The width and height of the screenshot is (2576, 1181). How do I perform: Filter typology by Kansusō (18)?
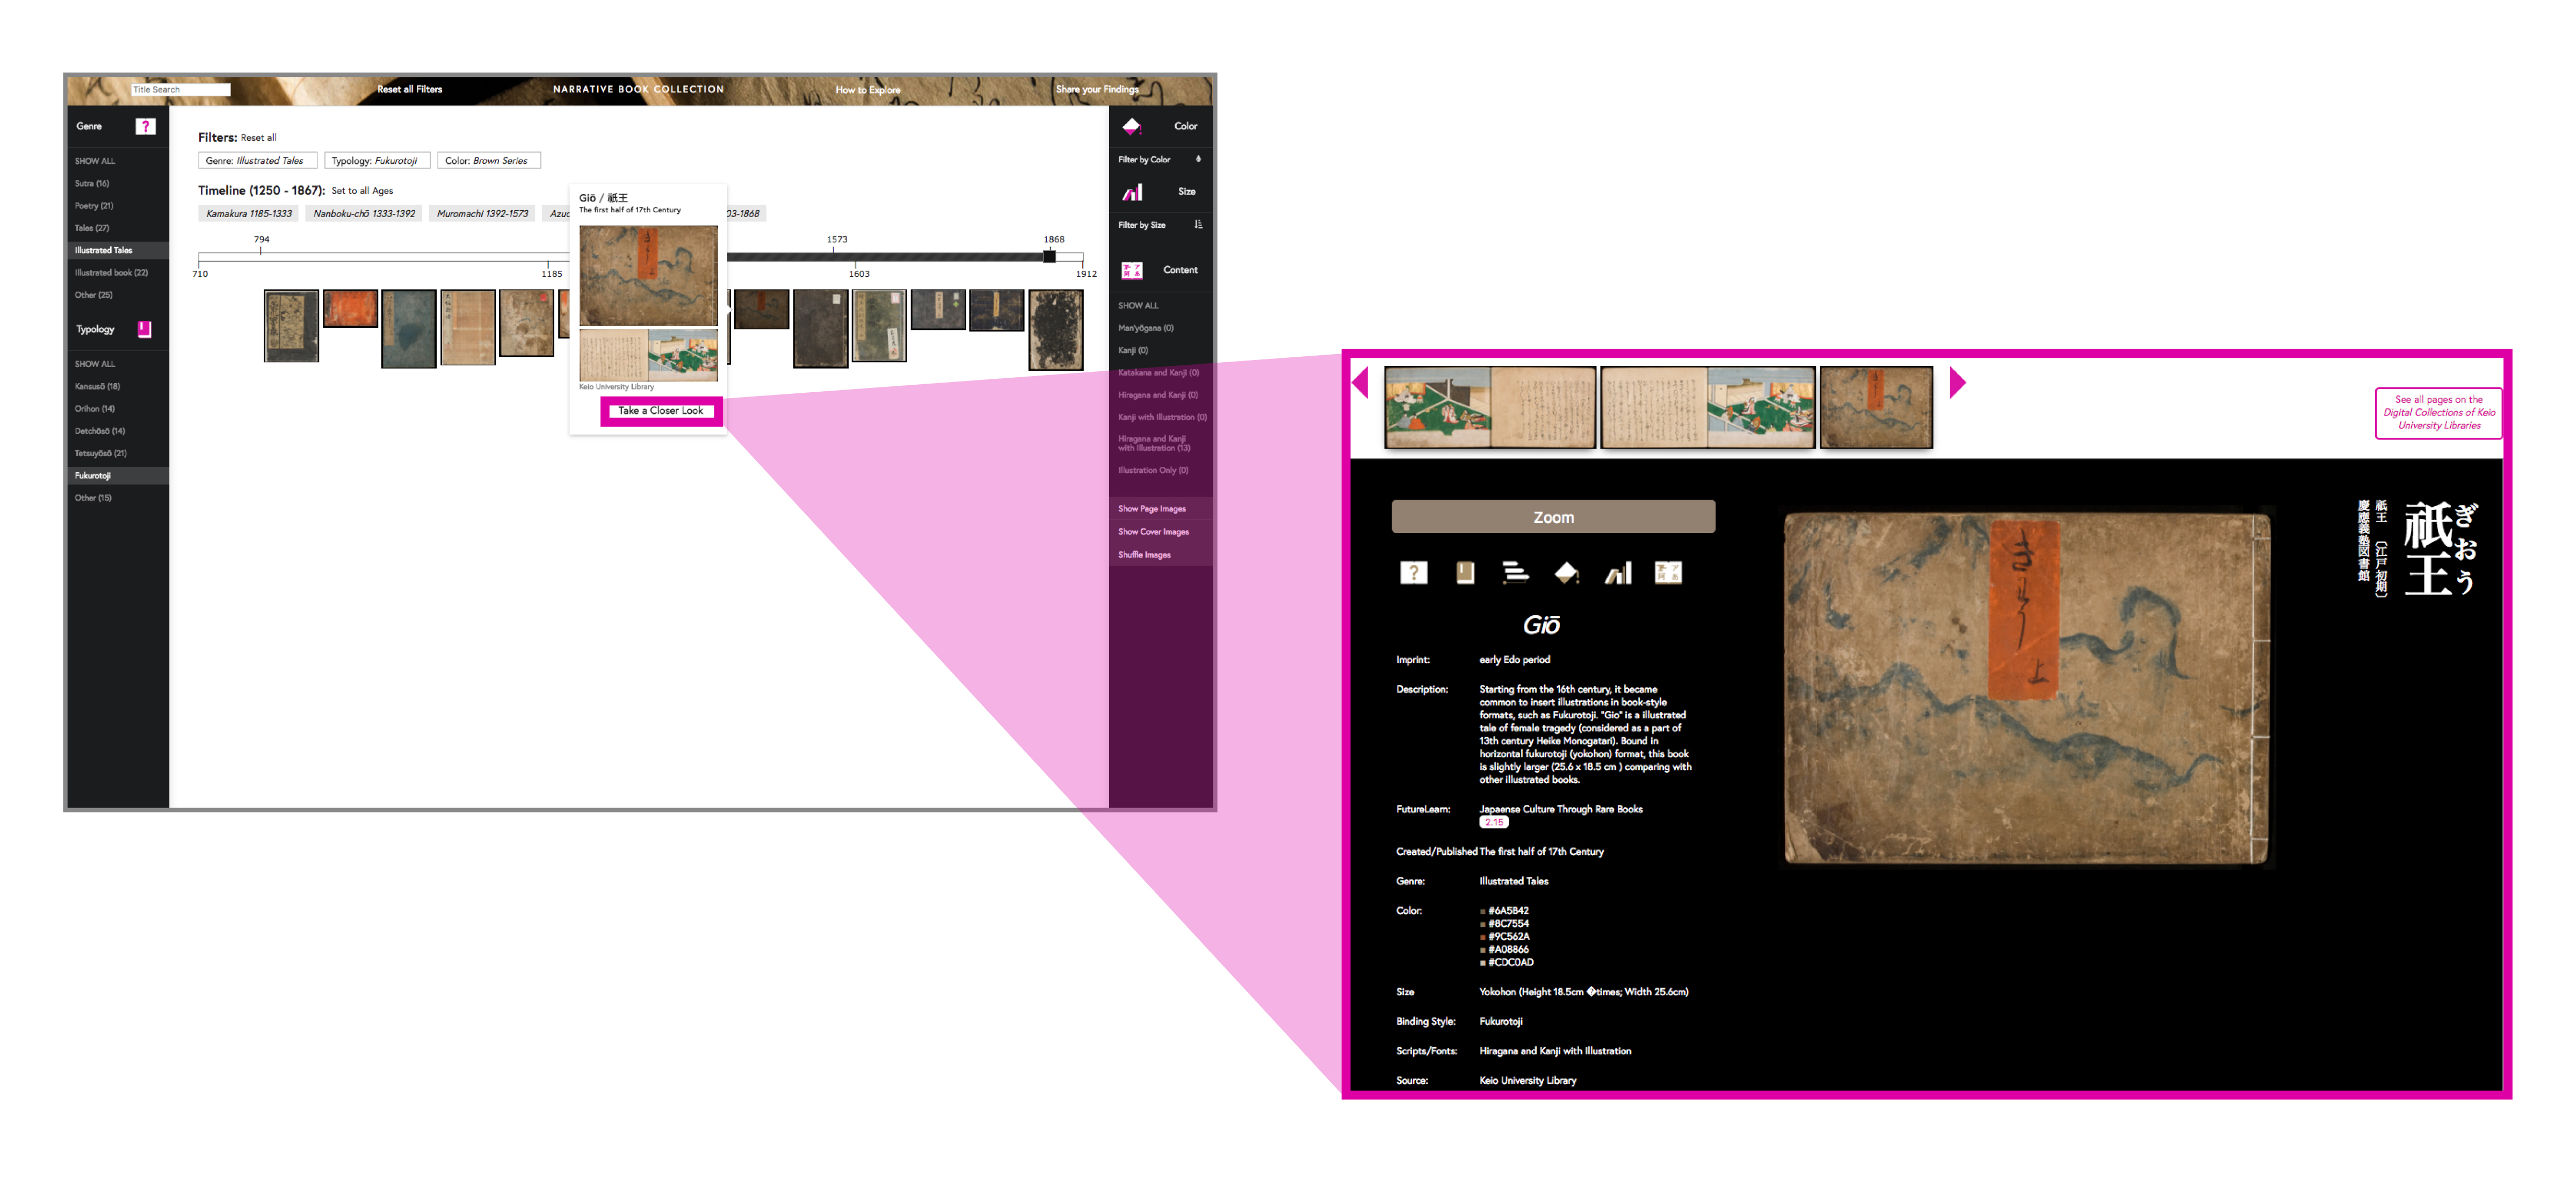coord(97,387)
